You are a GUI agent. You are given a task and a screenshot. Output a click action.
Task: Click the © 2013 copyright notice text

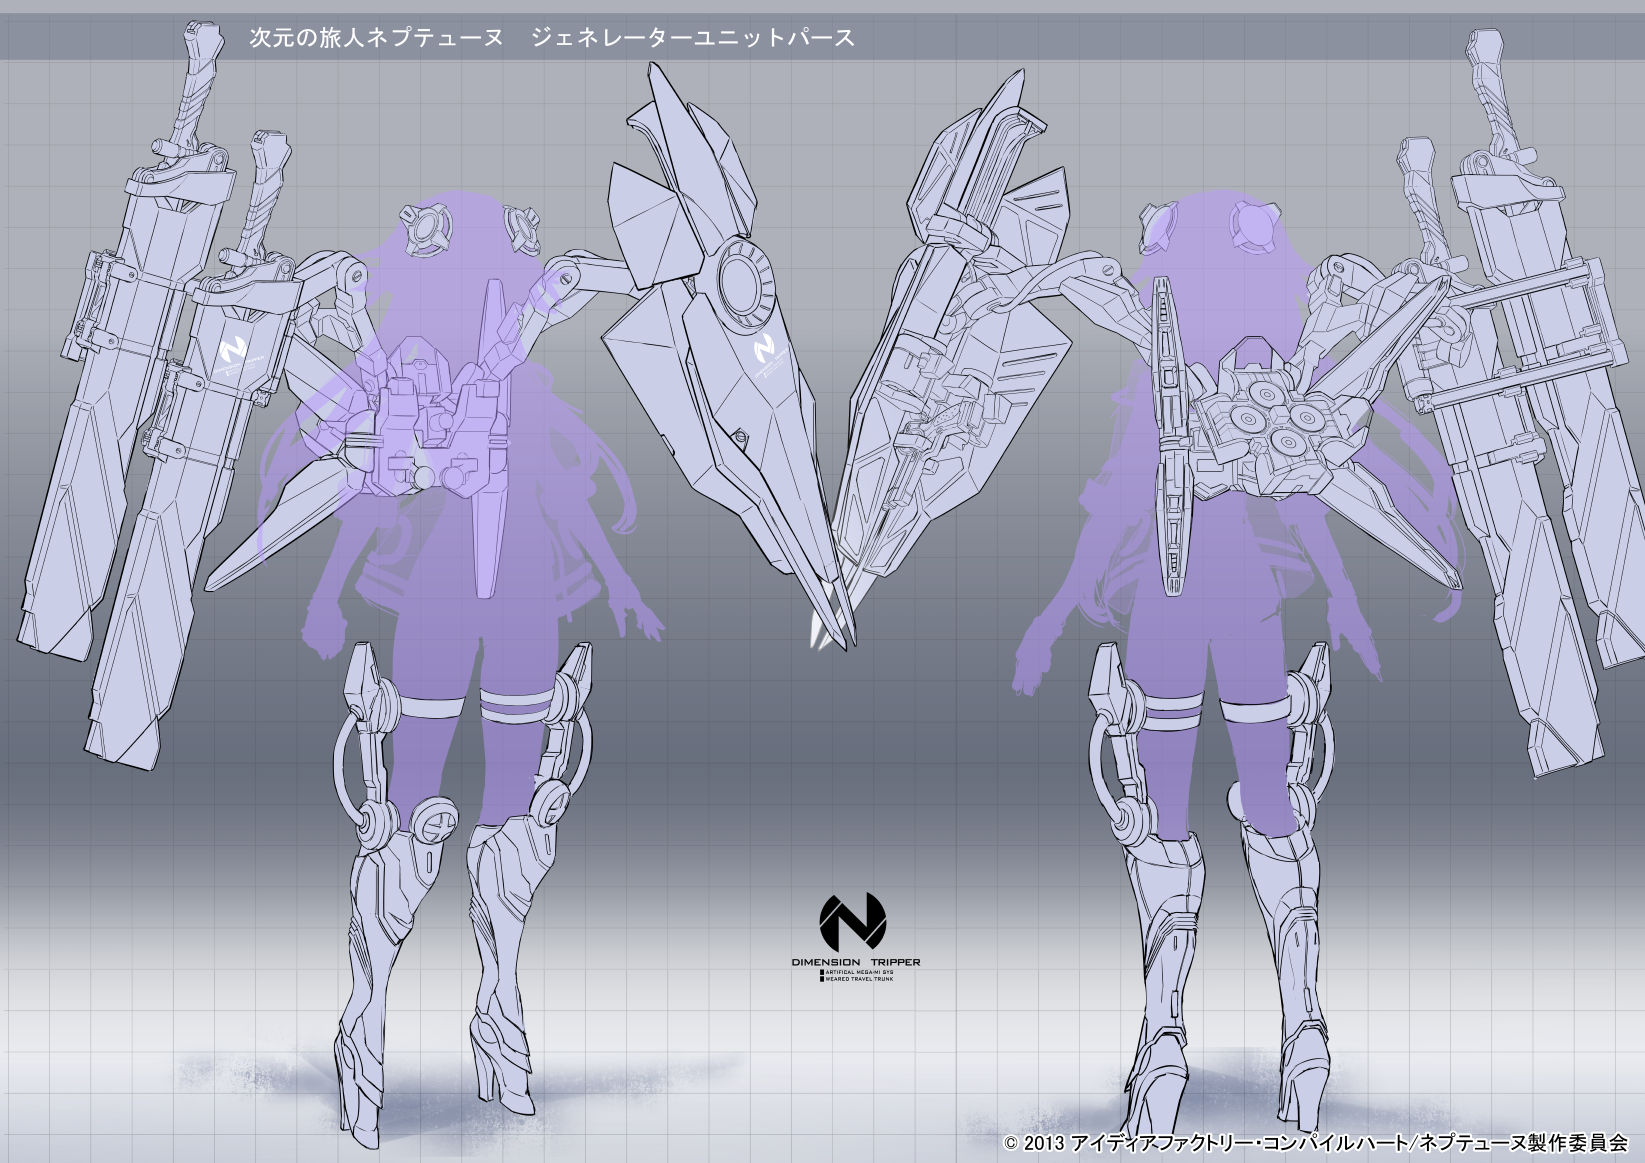(1316, 1142)
